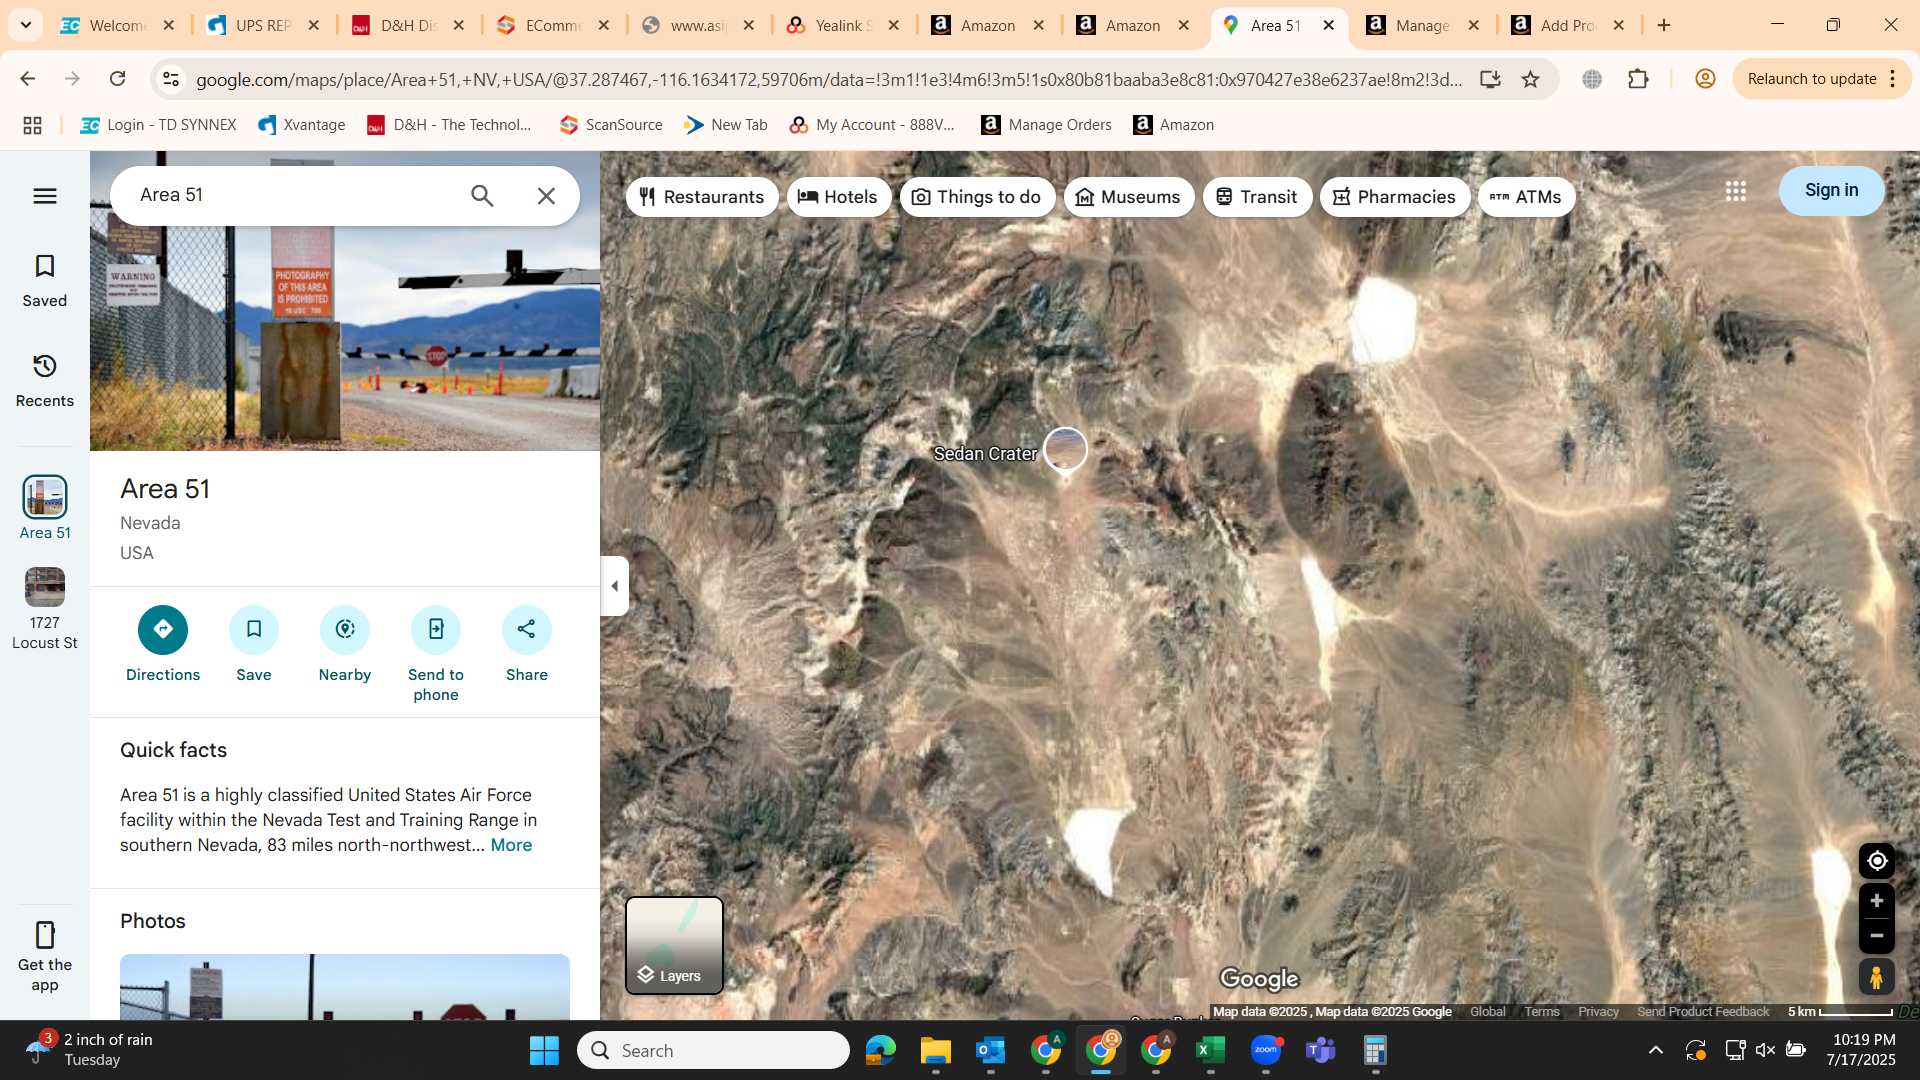Filter map by ATMs
The width and height of the screenshot is (1920, 1080).
pos(1526,197)
